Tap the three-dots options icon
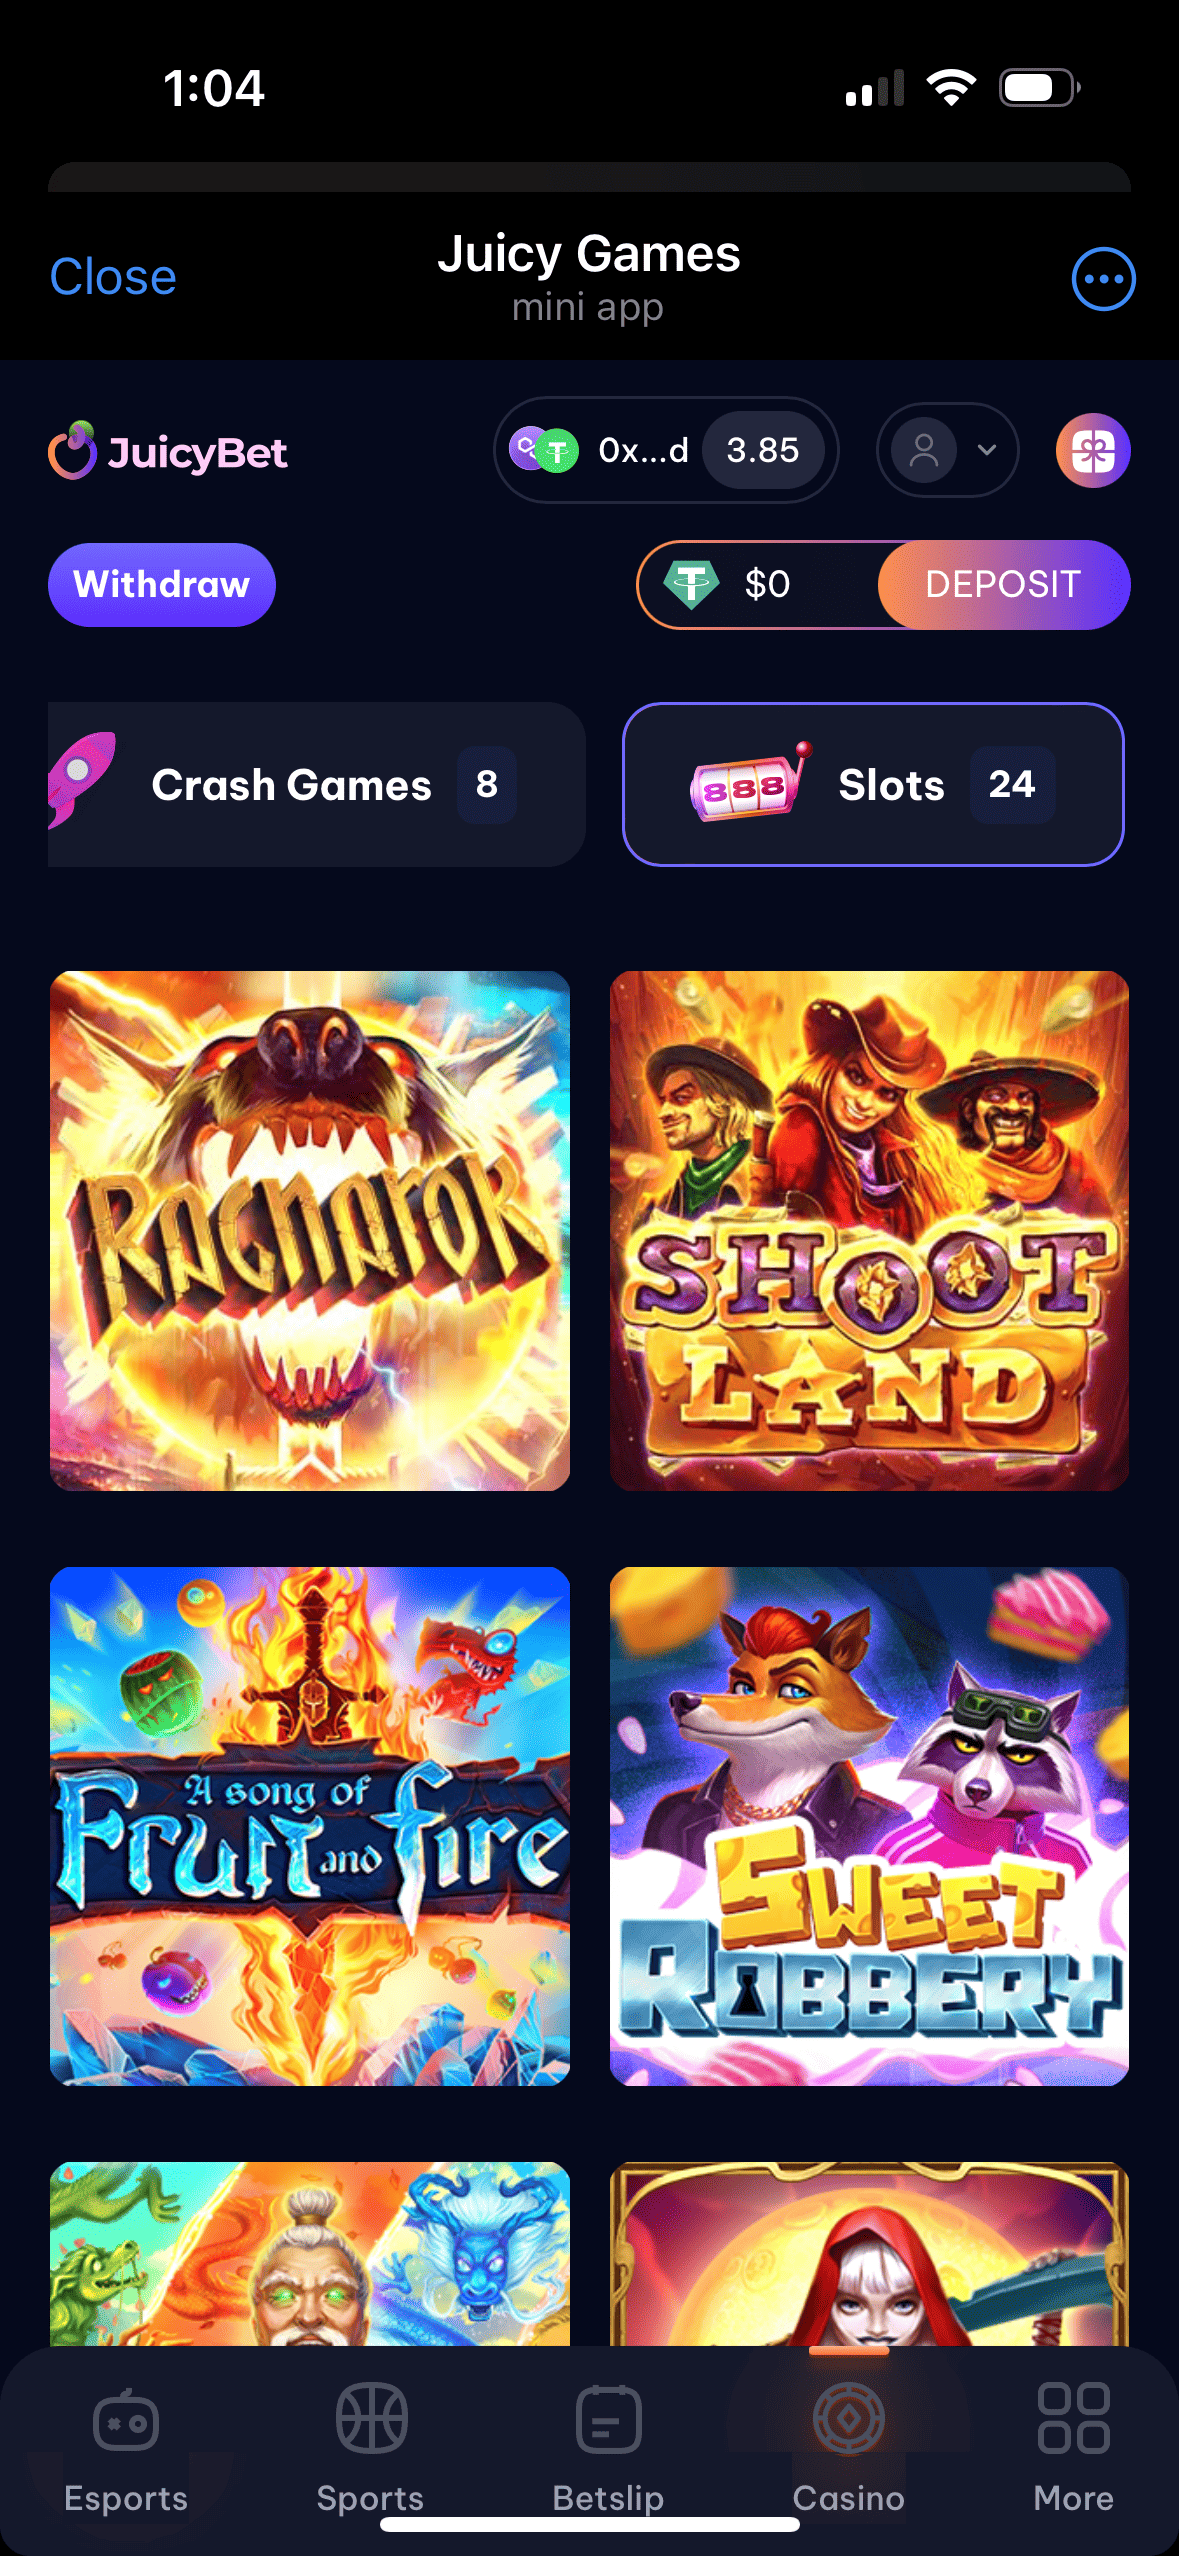The height and width of the screenshot is (2556, 1179). [x=1103, y=279]
